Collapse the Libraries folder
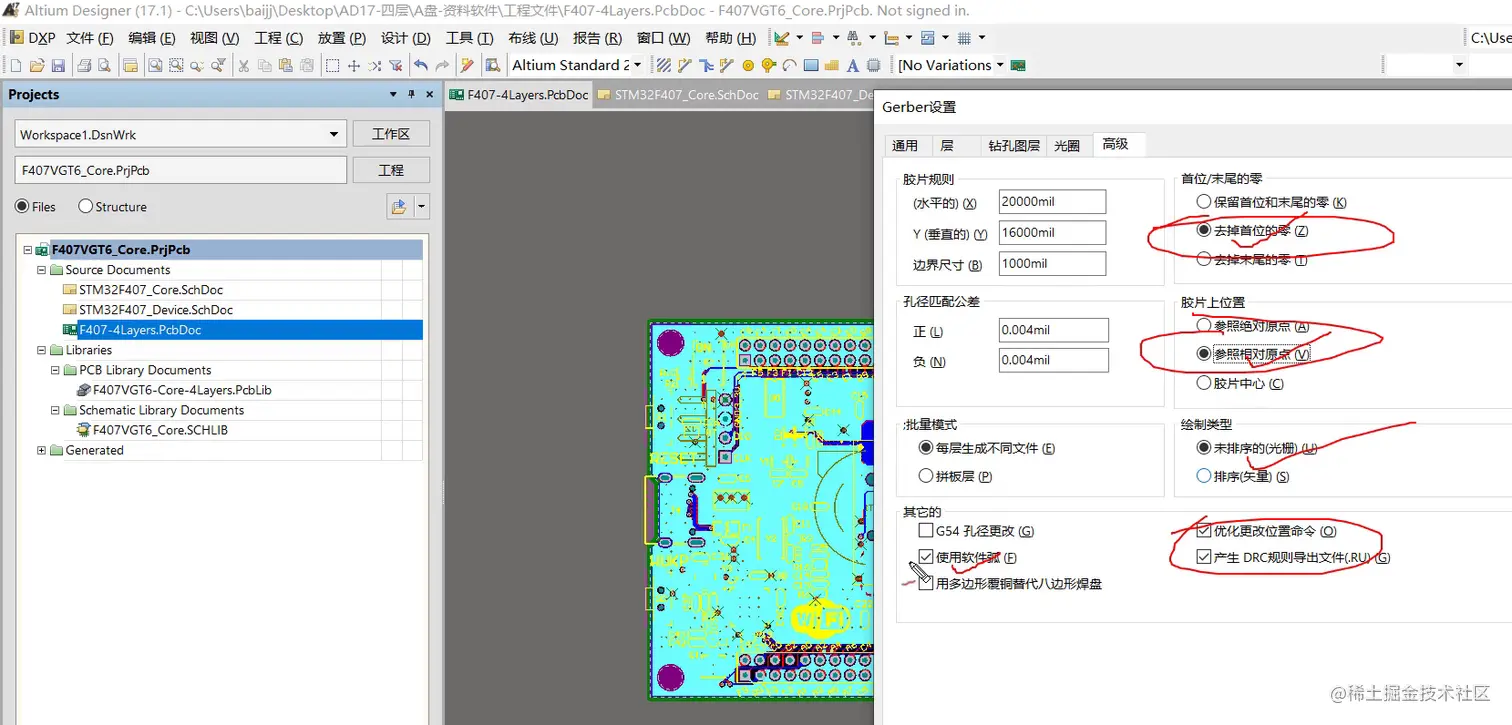 (x=42, y=350)
